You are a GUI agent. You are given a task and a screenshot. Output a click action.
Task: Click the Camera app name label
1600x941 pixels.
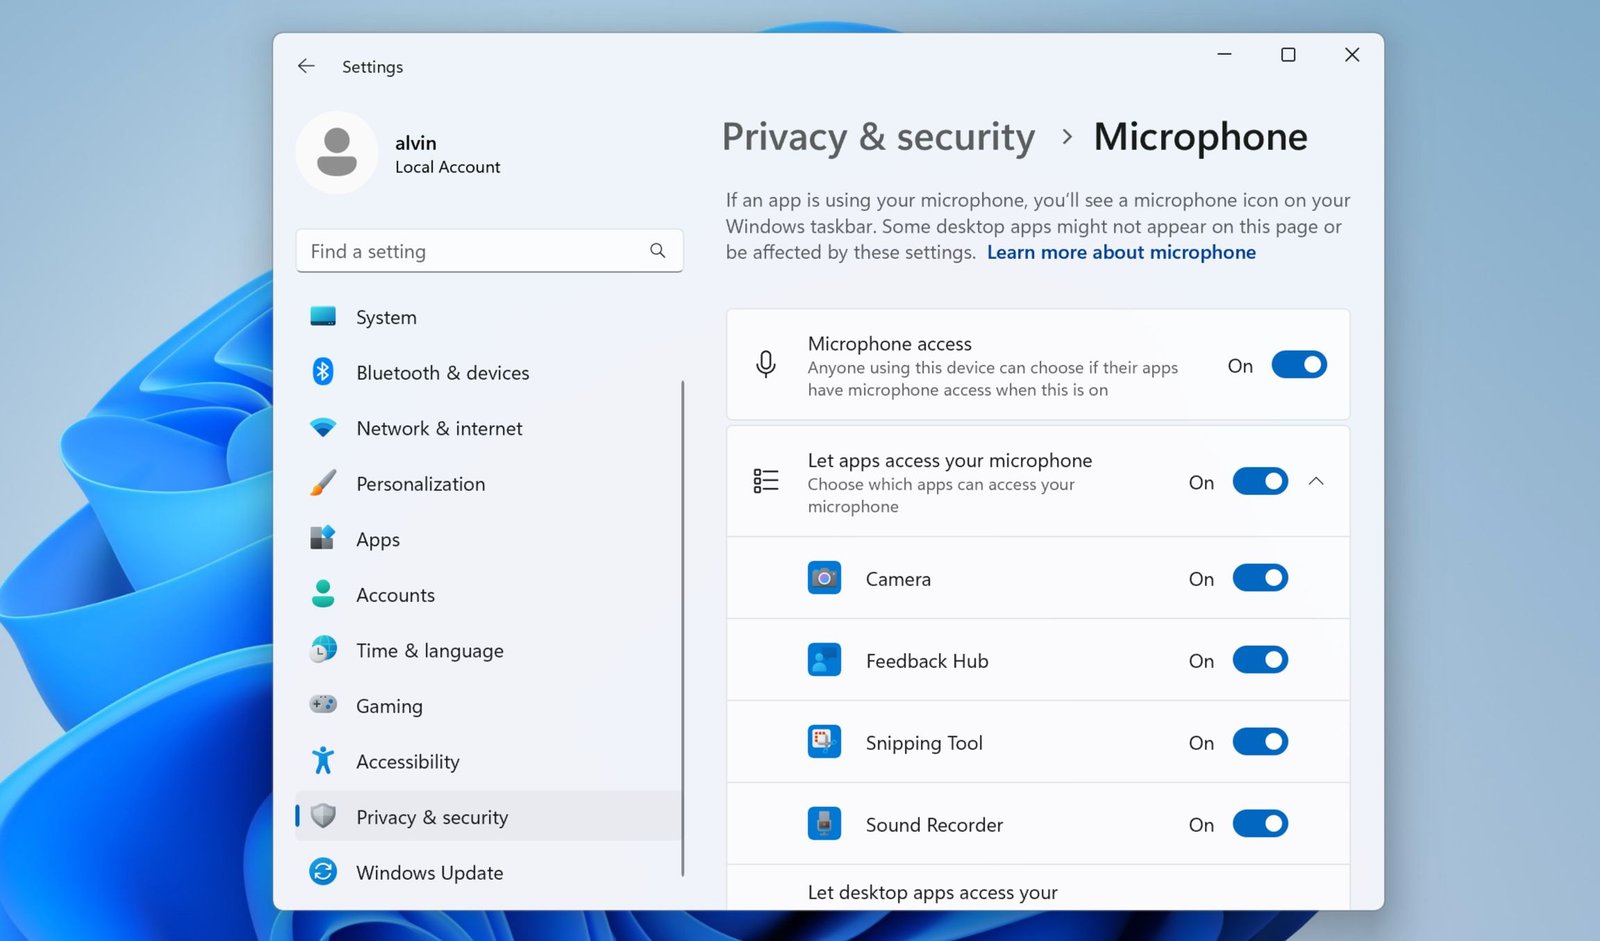point(898,579)
